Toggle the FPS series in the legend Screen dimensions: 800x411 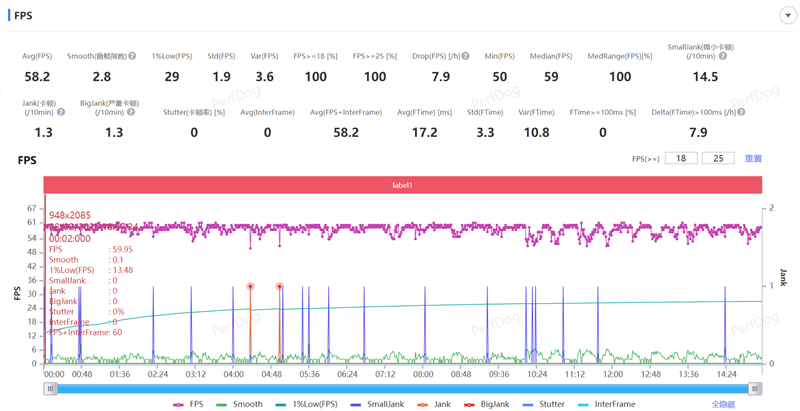point(188,404)
